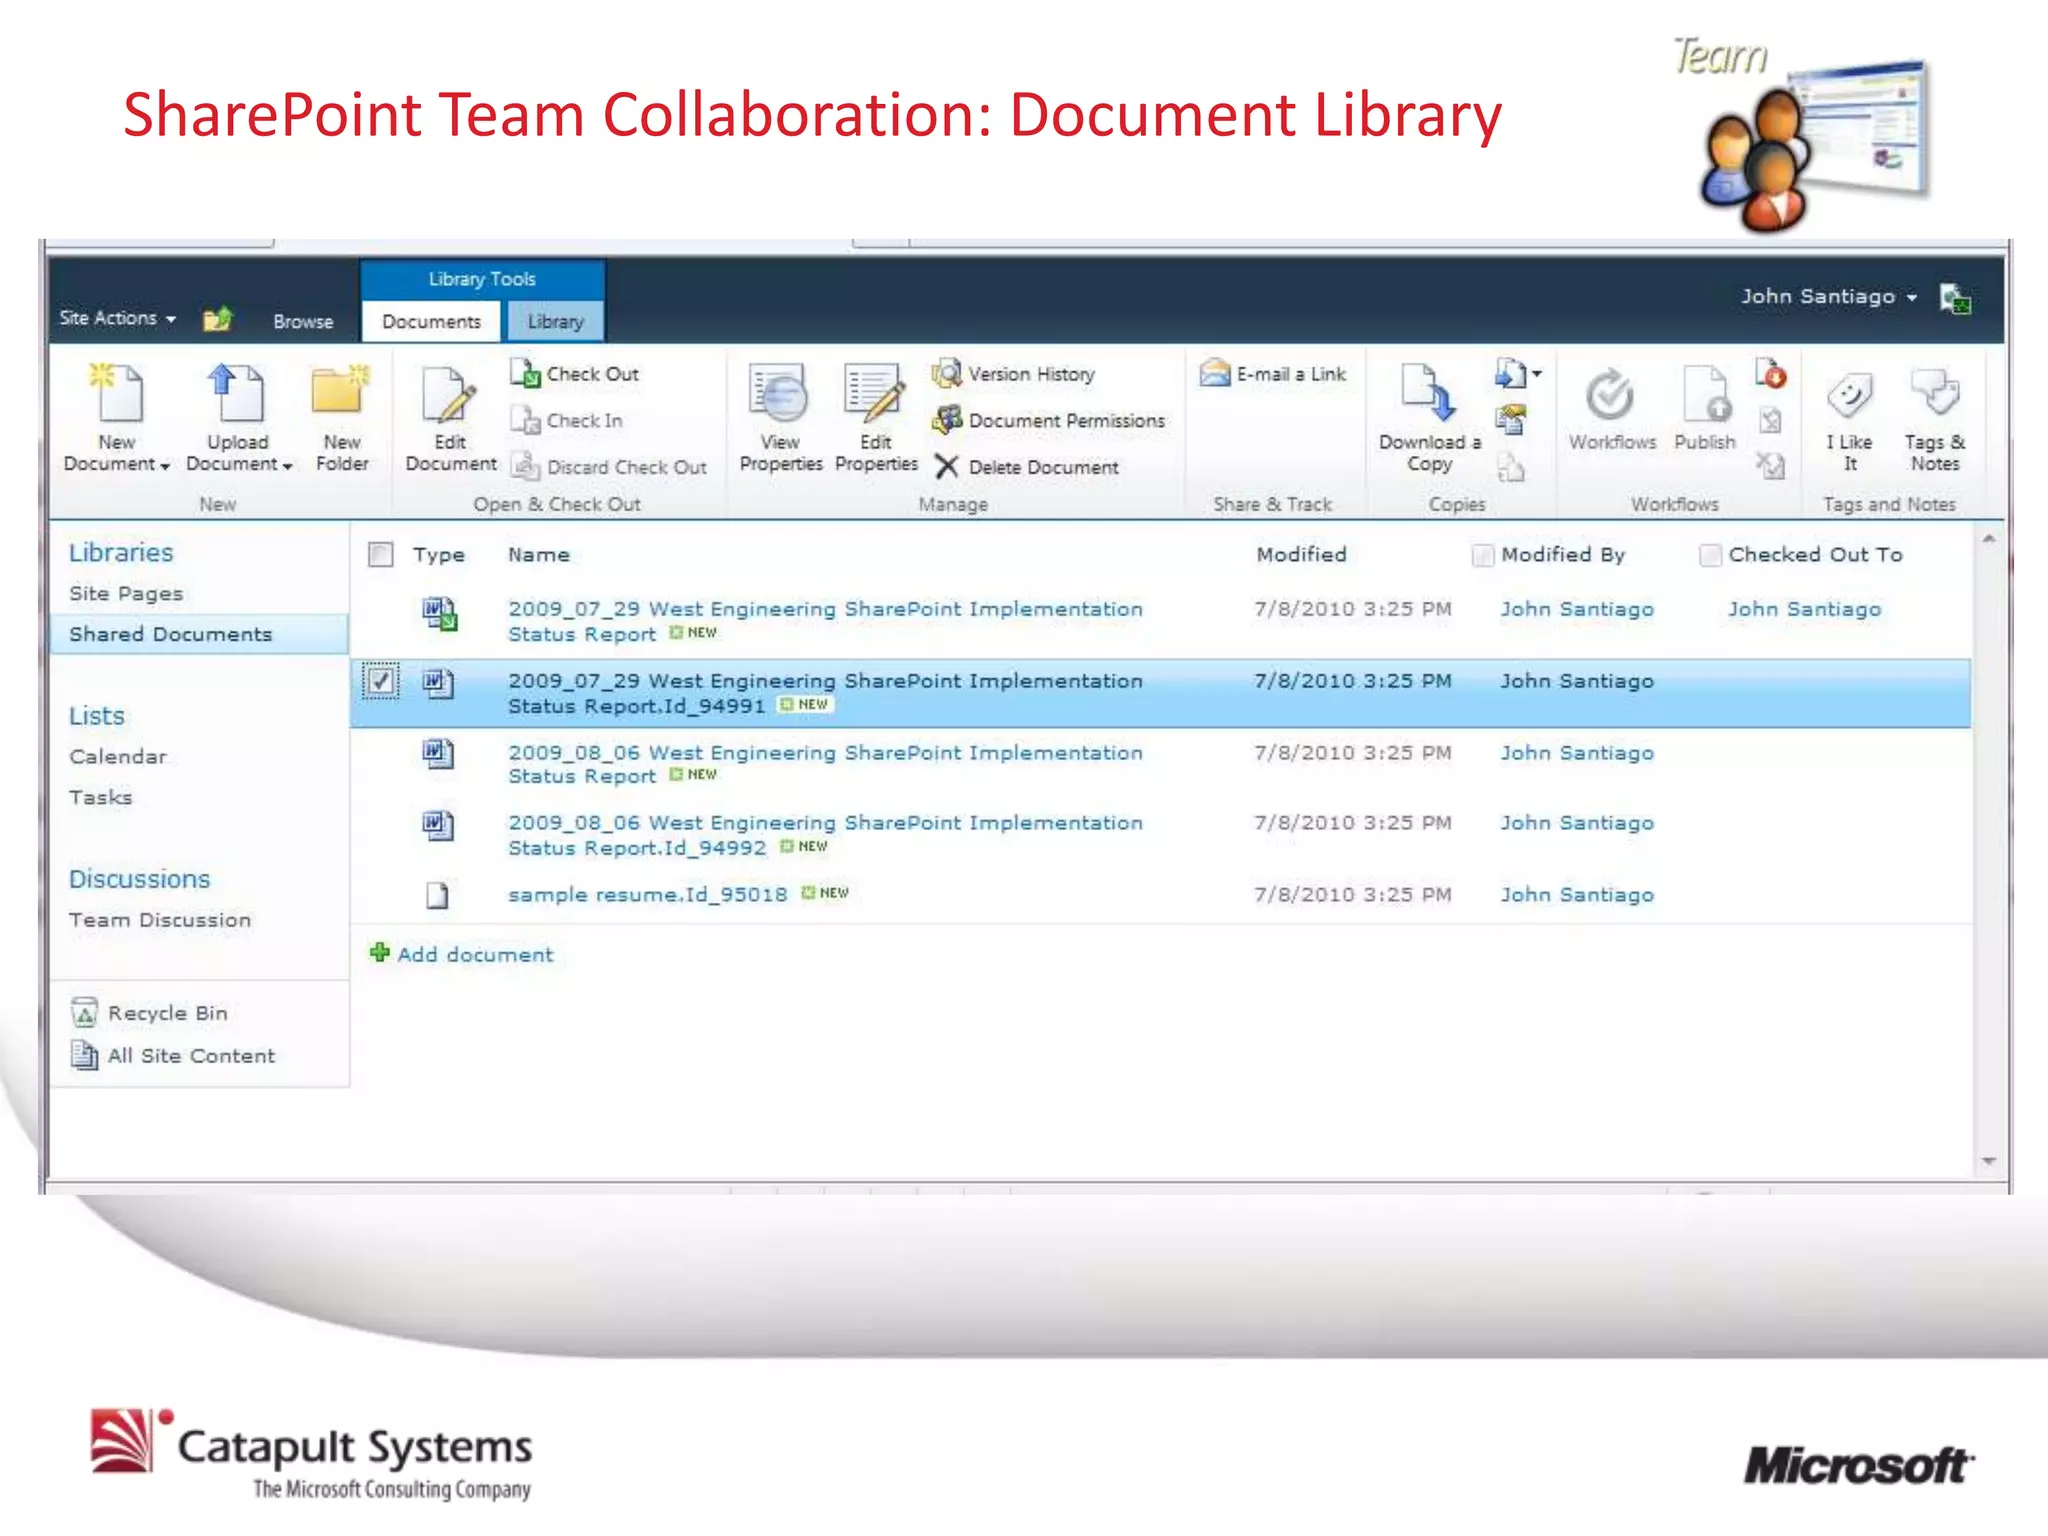Toggle the Modified By column checkbox
Viewport: 2048px width, 1536px height.
1482,555
